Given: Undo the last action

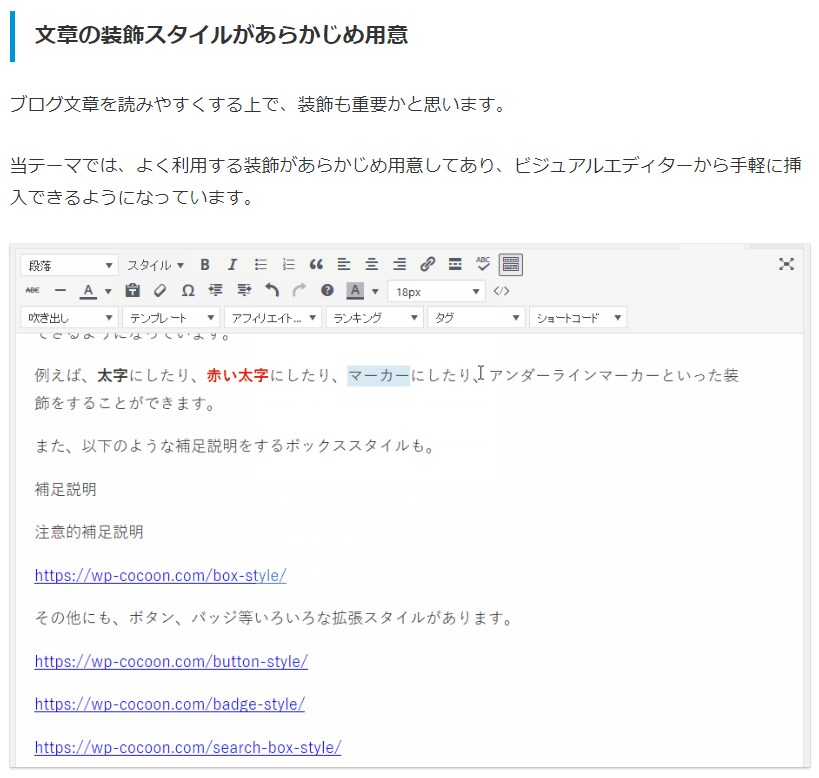Looking at the screenshot, I should click(x=272, y=290).
